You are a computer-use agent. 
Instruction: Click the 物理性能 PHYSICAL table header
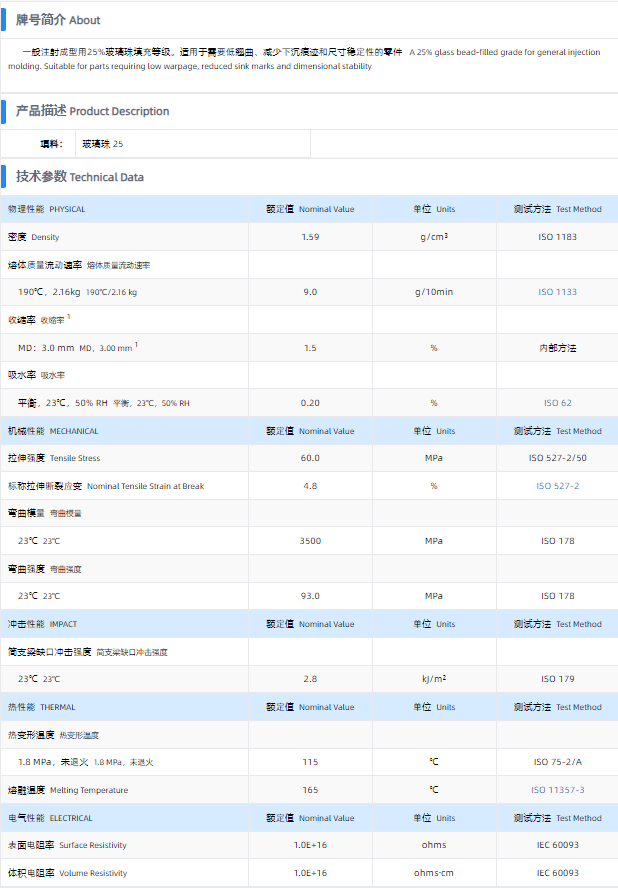point(47,209)
